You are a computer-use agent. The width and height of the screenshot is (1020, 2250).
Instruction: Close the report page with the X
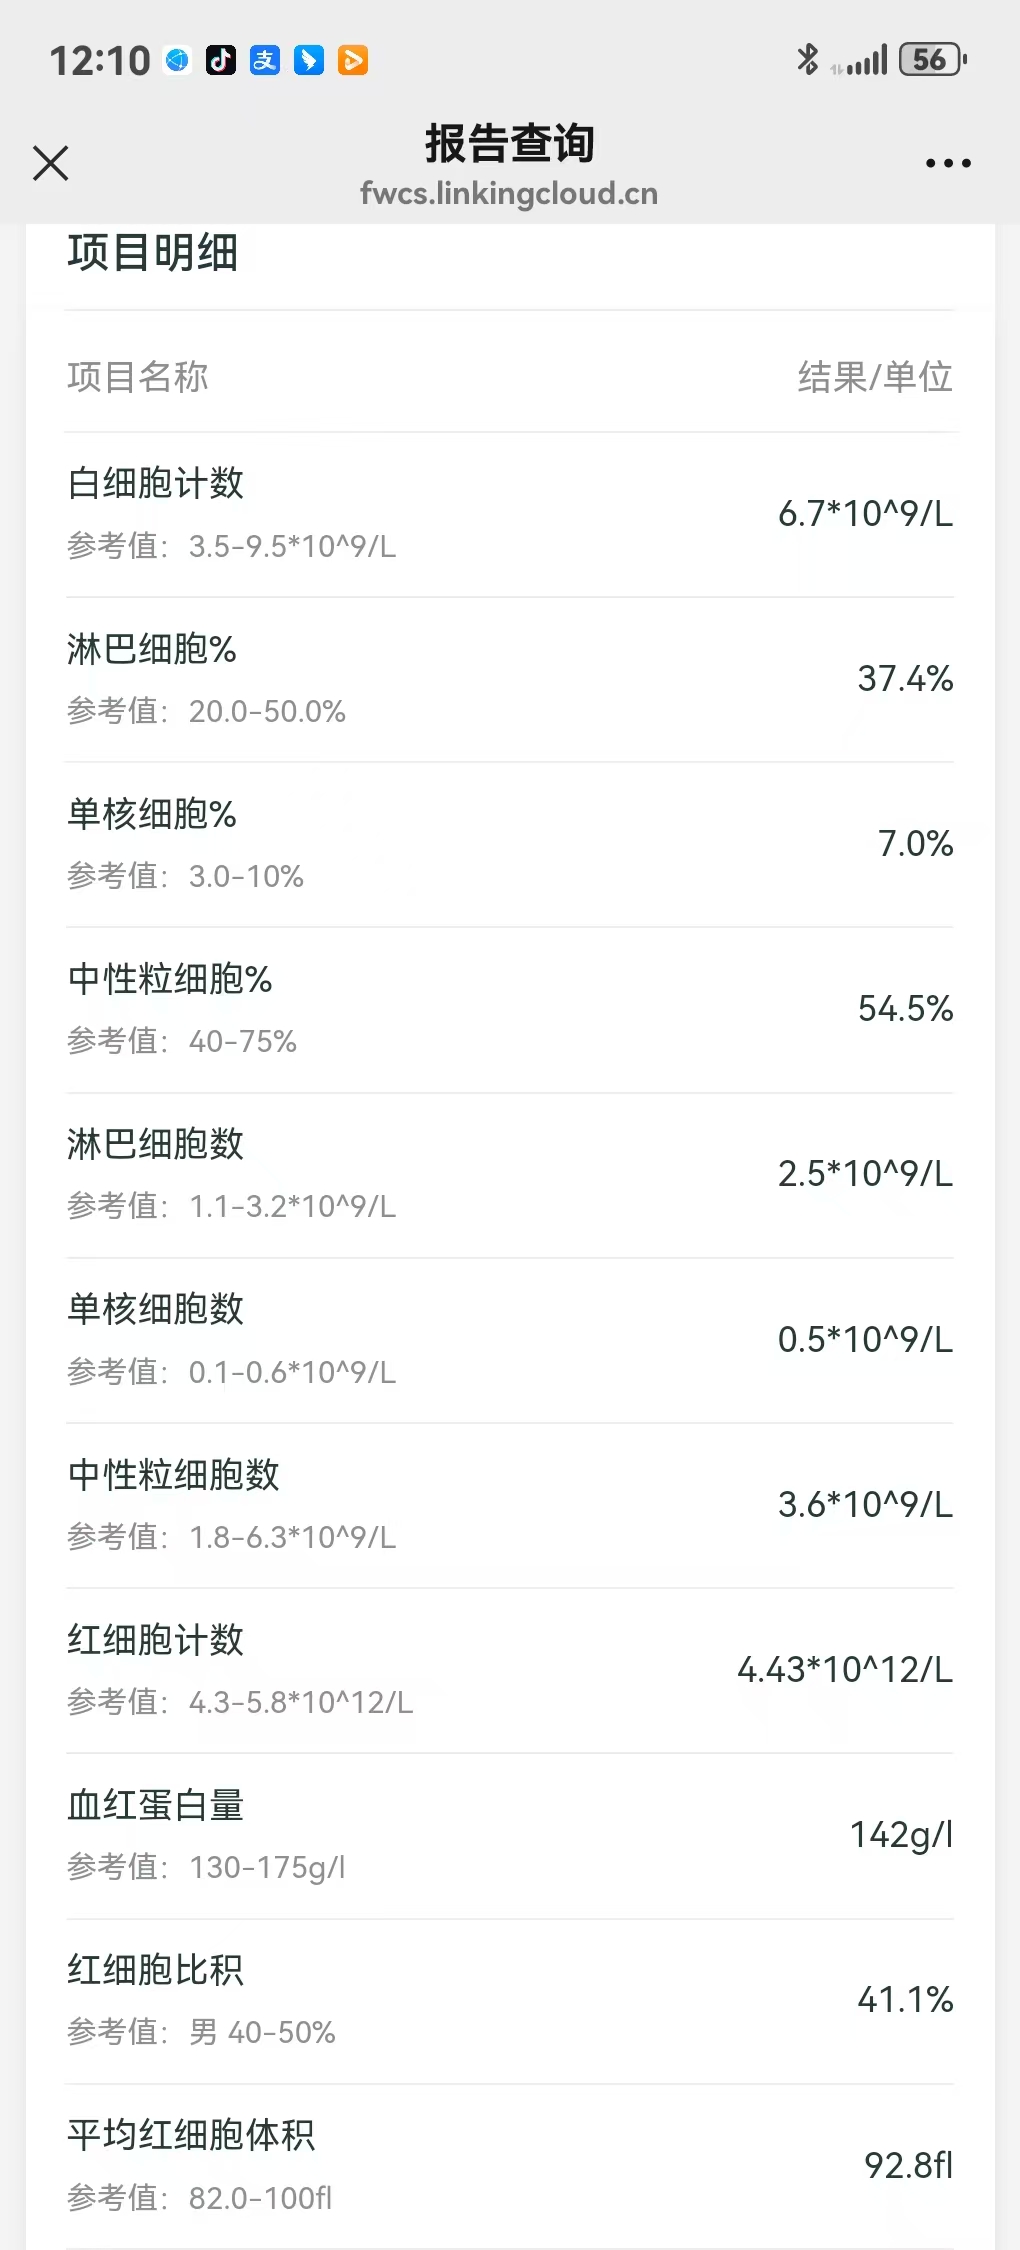50,163
